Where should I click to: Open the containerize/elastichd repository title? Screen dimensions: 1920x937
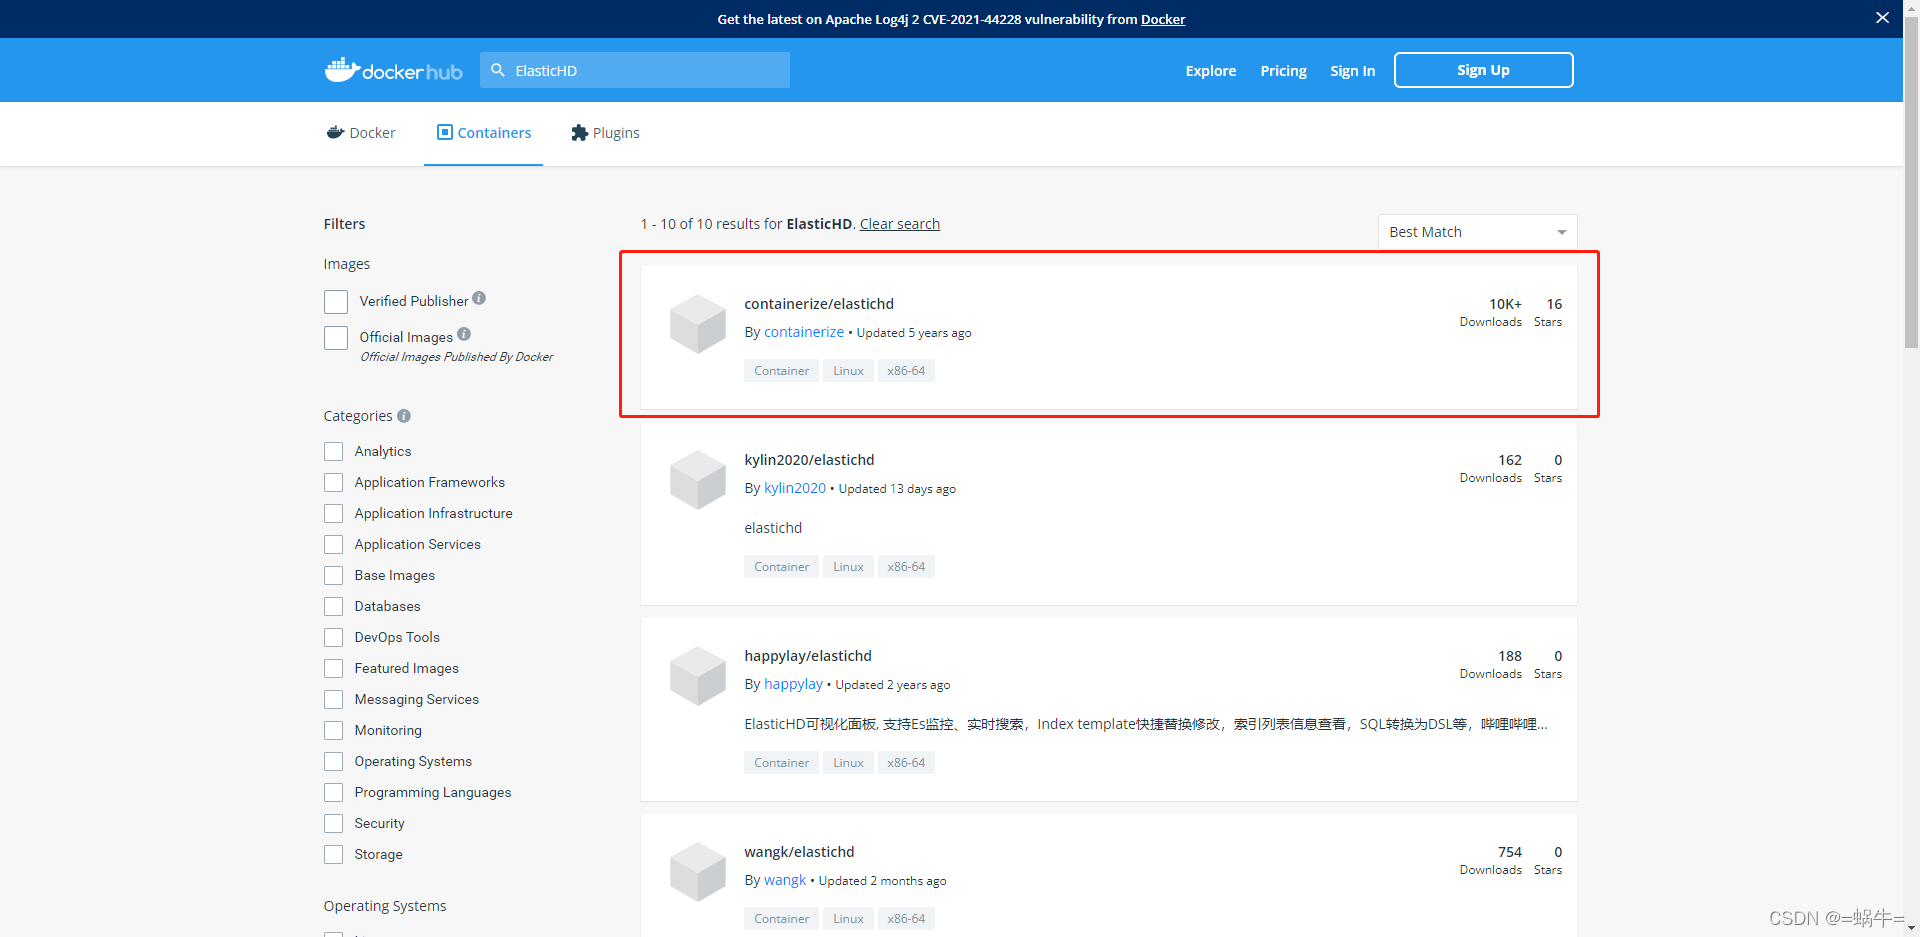819,304
